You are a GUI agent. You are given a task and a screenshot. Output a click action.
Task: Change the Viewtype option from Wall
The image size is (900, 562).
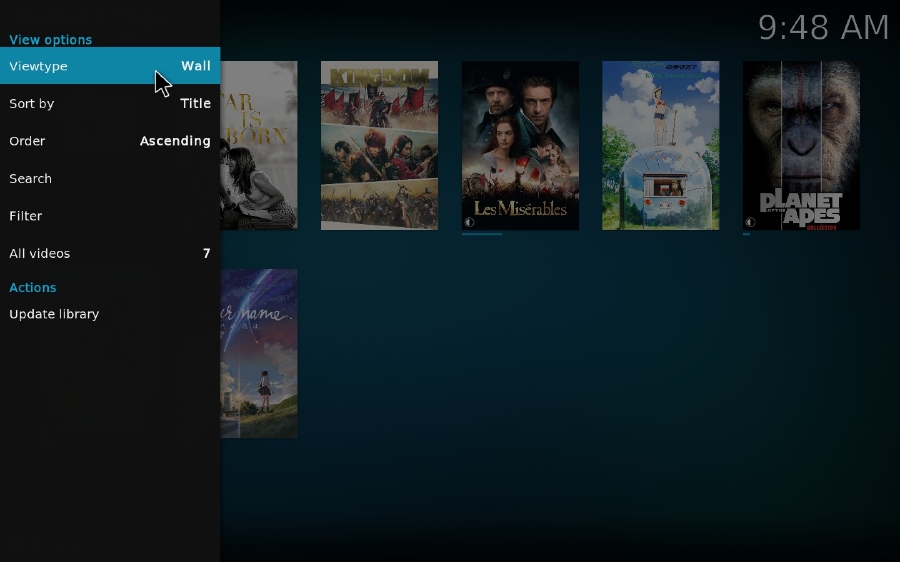coord(110,66)
